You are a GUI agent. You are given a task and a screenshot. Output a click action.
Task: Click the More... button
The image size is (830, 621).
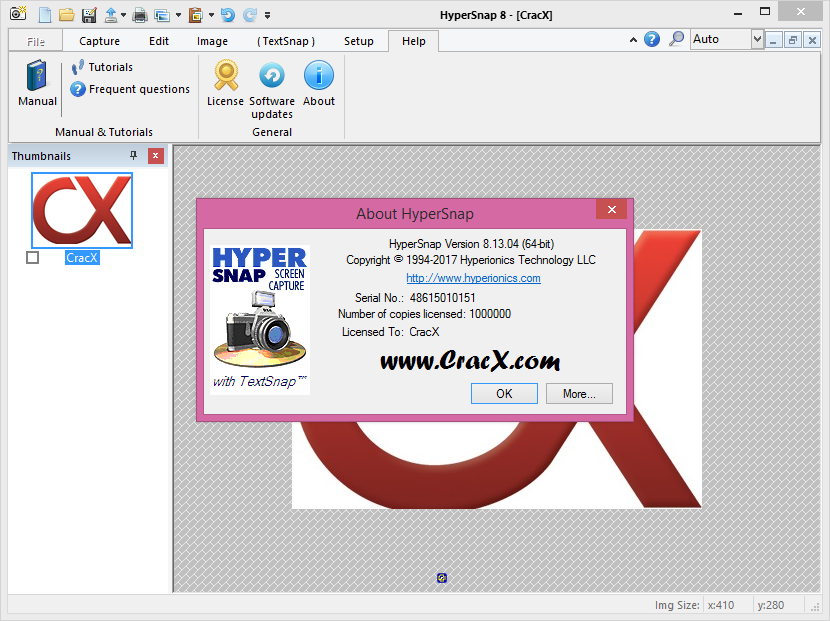[579, 393]
